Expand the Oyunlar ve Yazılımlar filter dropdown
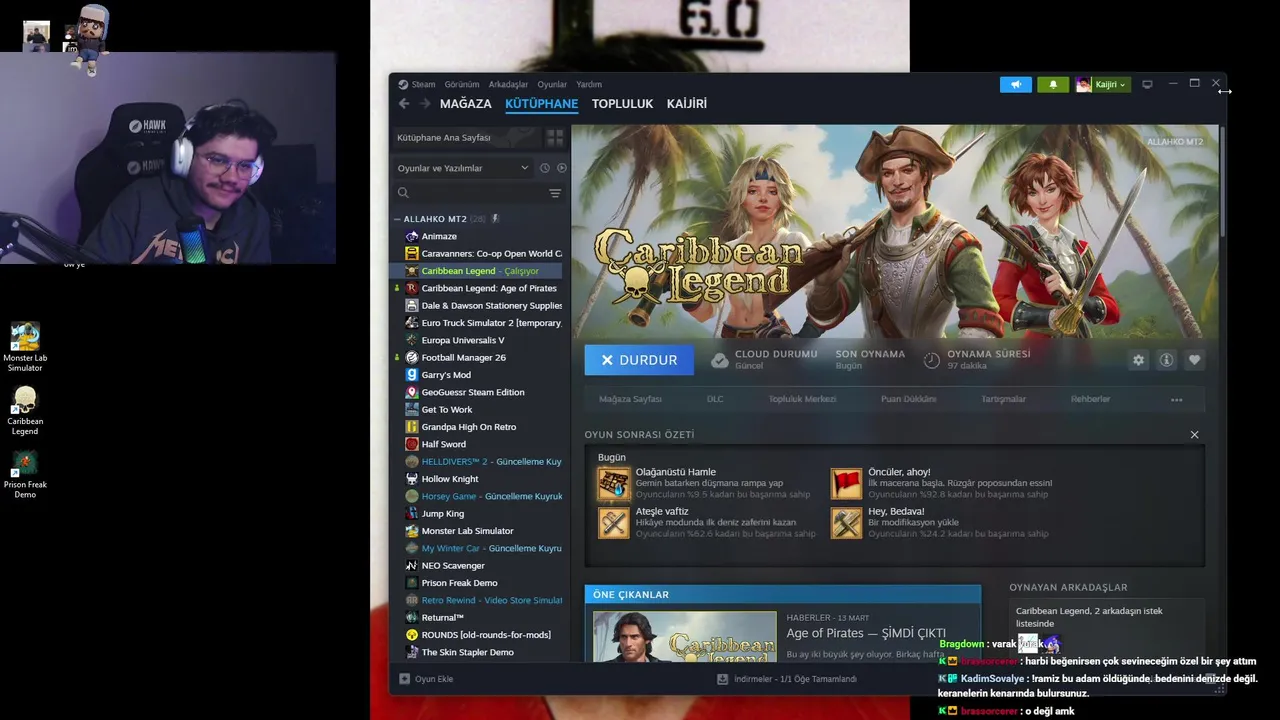Screen dimensions: 1280x720 463,168
